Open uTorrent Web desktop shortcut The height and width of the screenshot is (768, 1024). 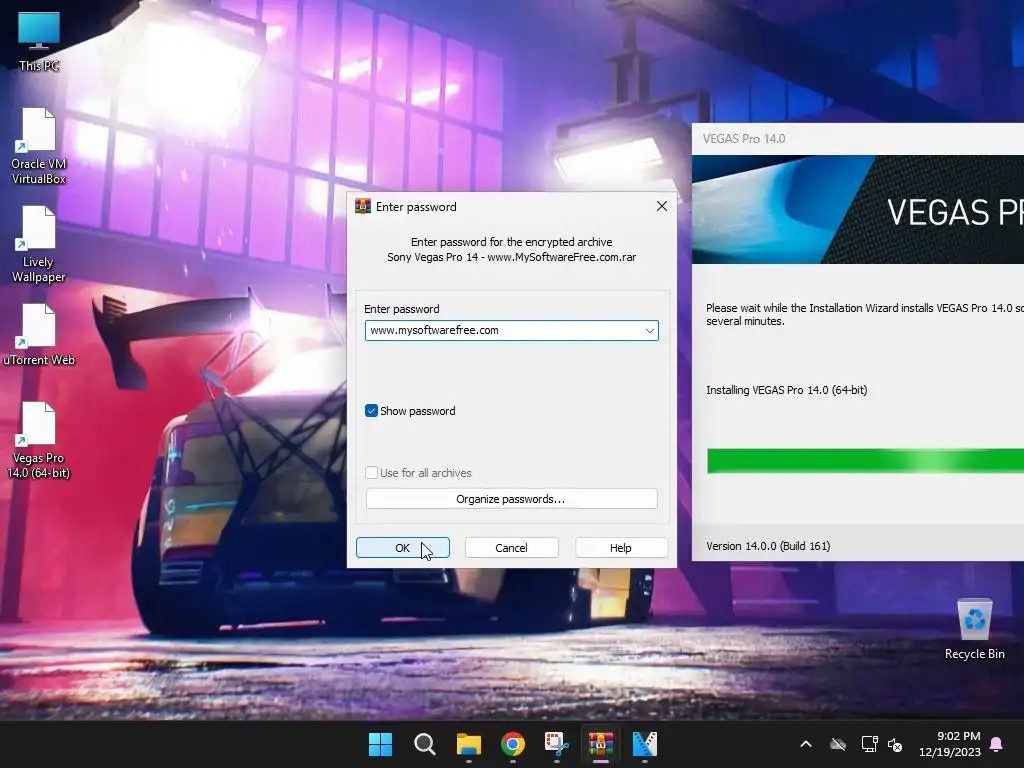39,334
